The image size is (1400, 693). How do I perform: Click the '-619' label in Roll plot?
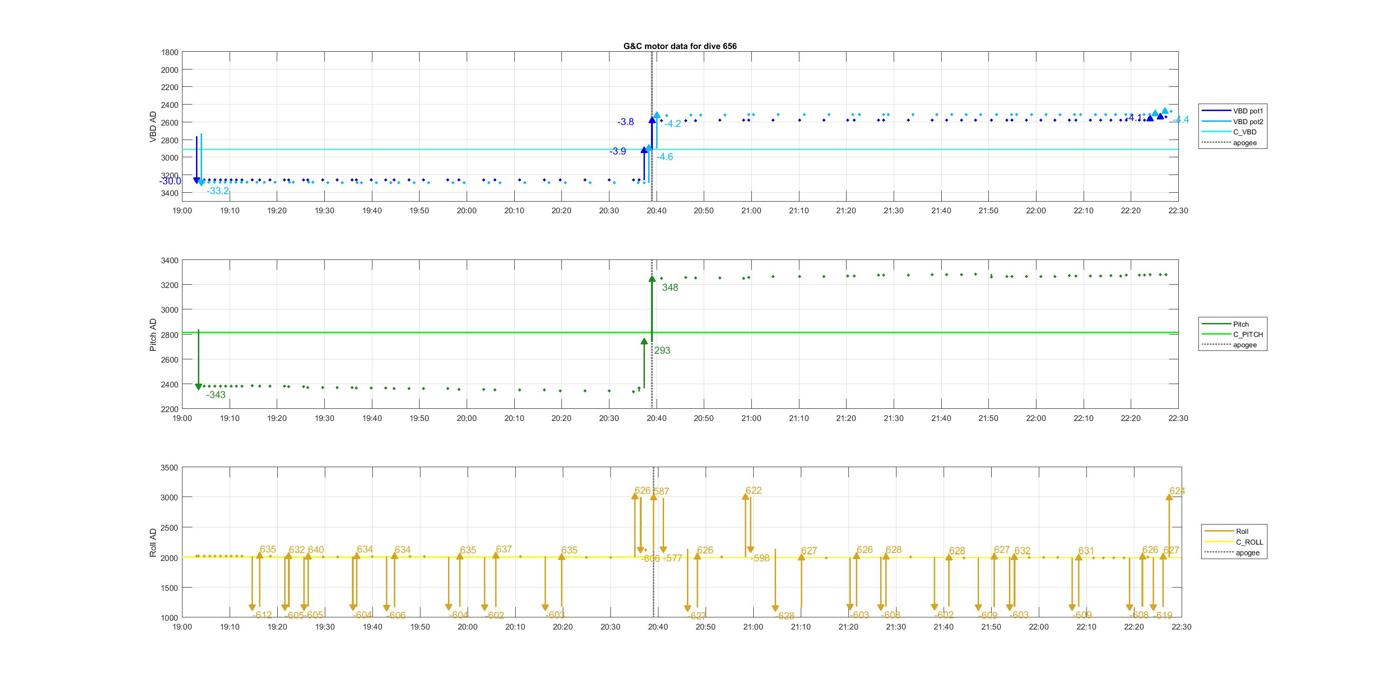click(1162, 616)
